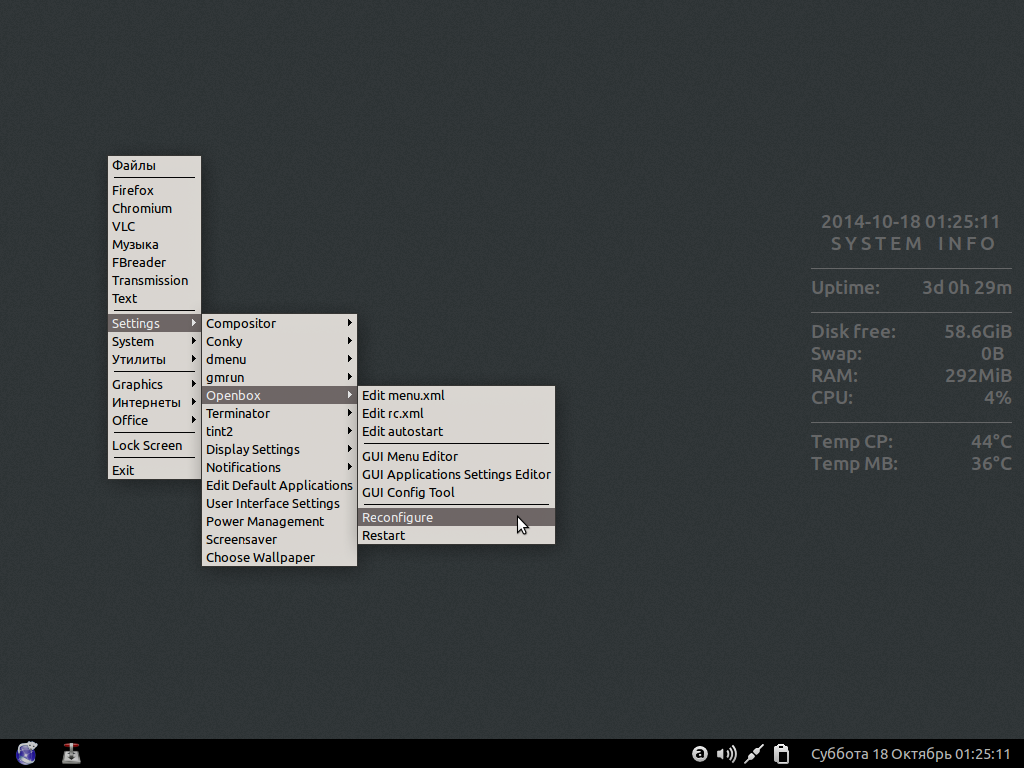Open FBreader from the menu

(x=154, y=263)
